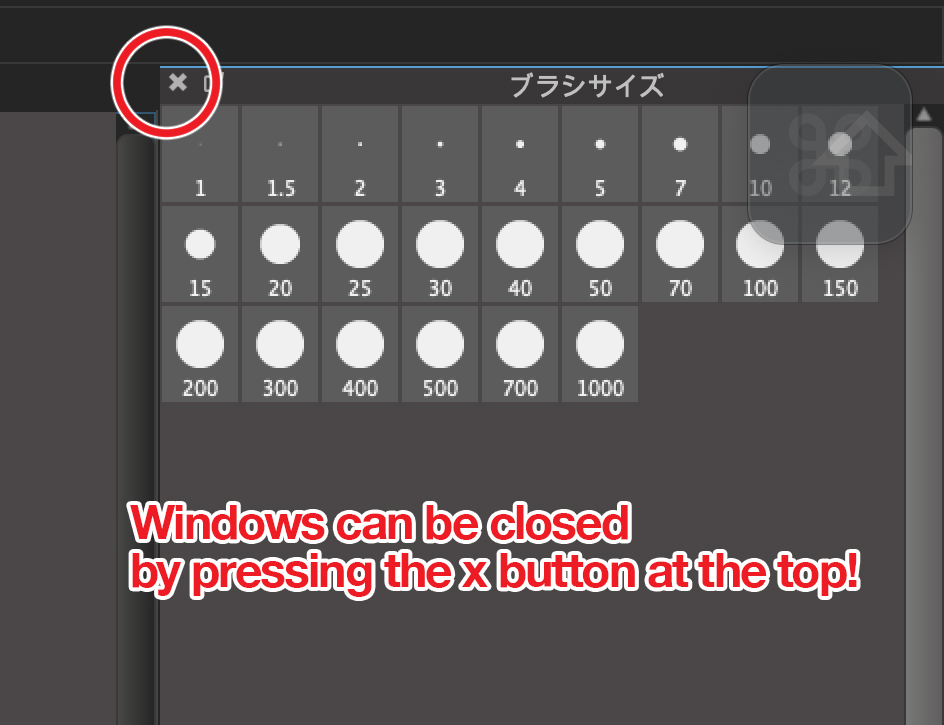944x725 pixels.
Task: Choose brush size 700 preset
Action: pyautogui.click(x=520, y=354)
